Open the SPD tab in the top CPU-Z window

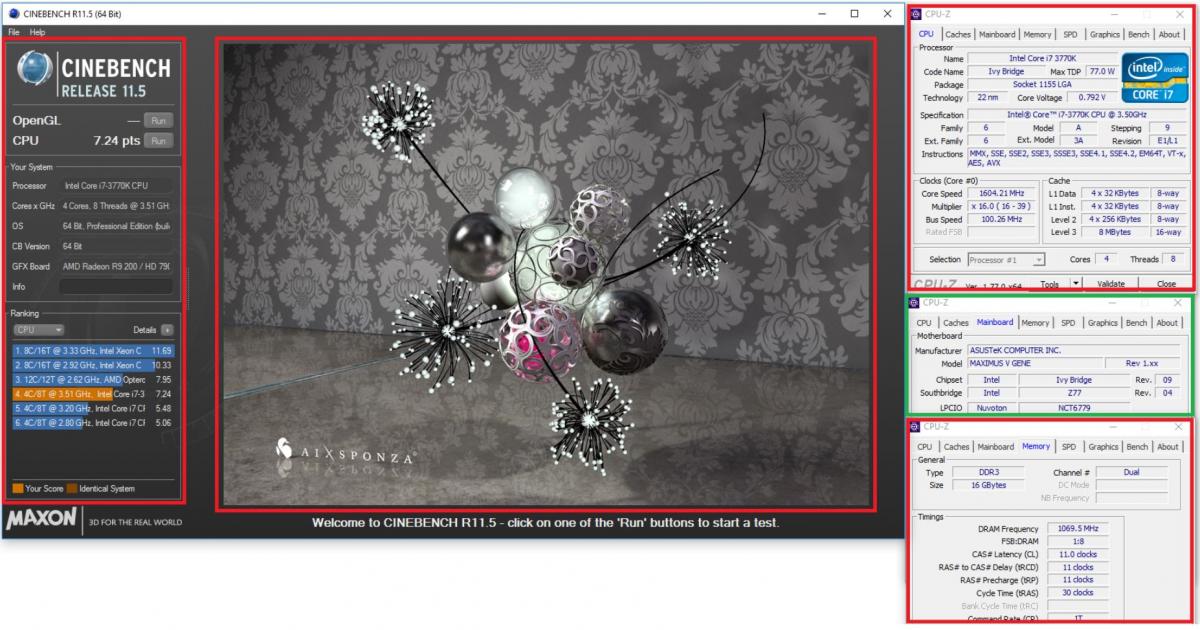tap(1069, 34)
